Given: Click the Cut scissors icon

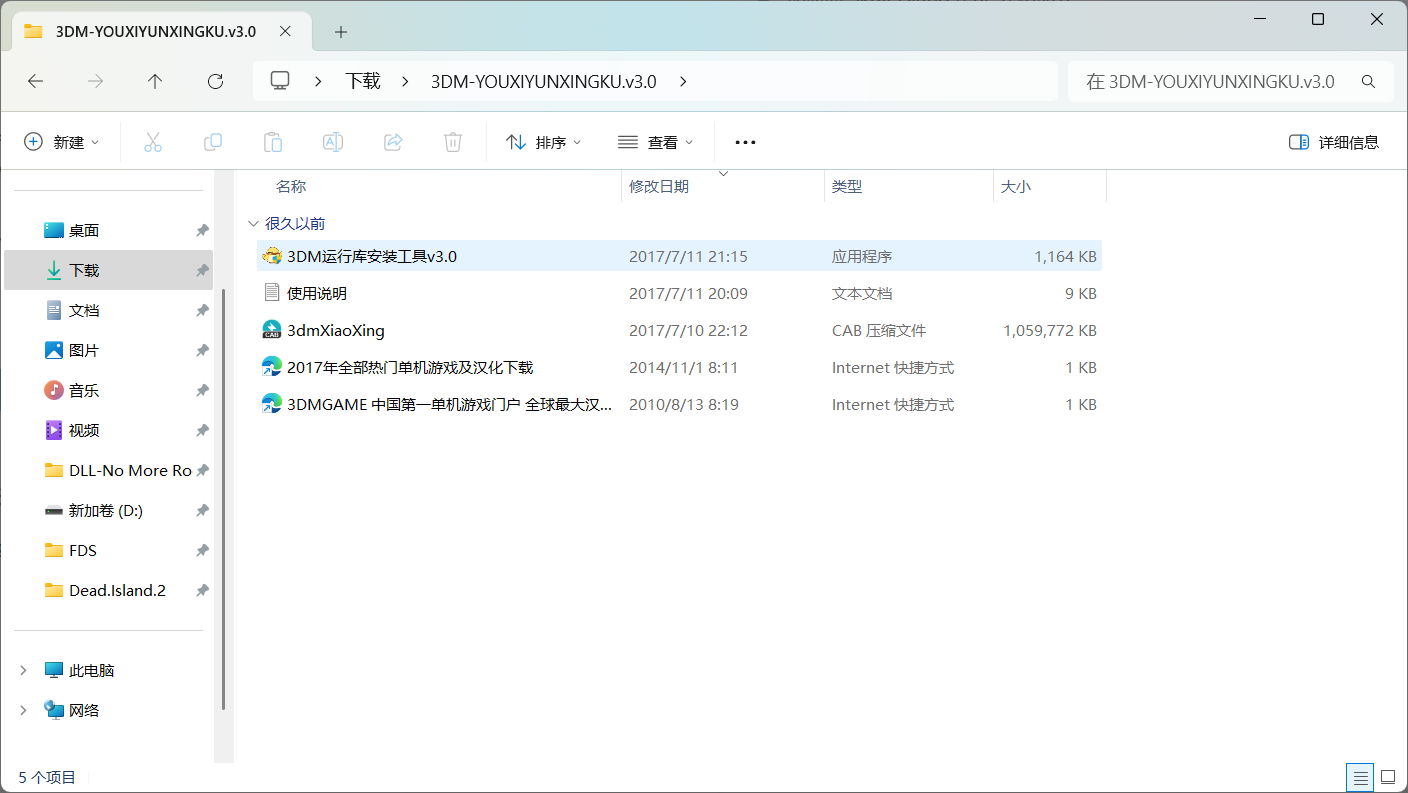Looking at the screenshot, I should point(153,142).
